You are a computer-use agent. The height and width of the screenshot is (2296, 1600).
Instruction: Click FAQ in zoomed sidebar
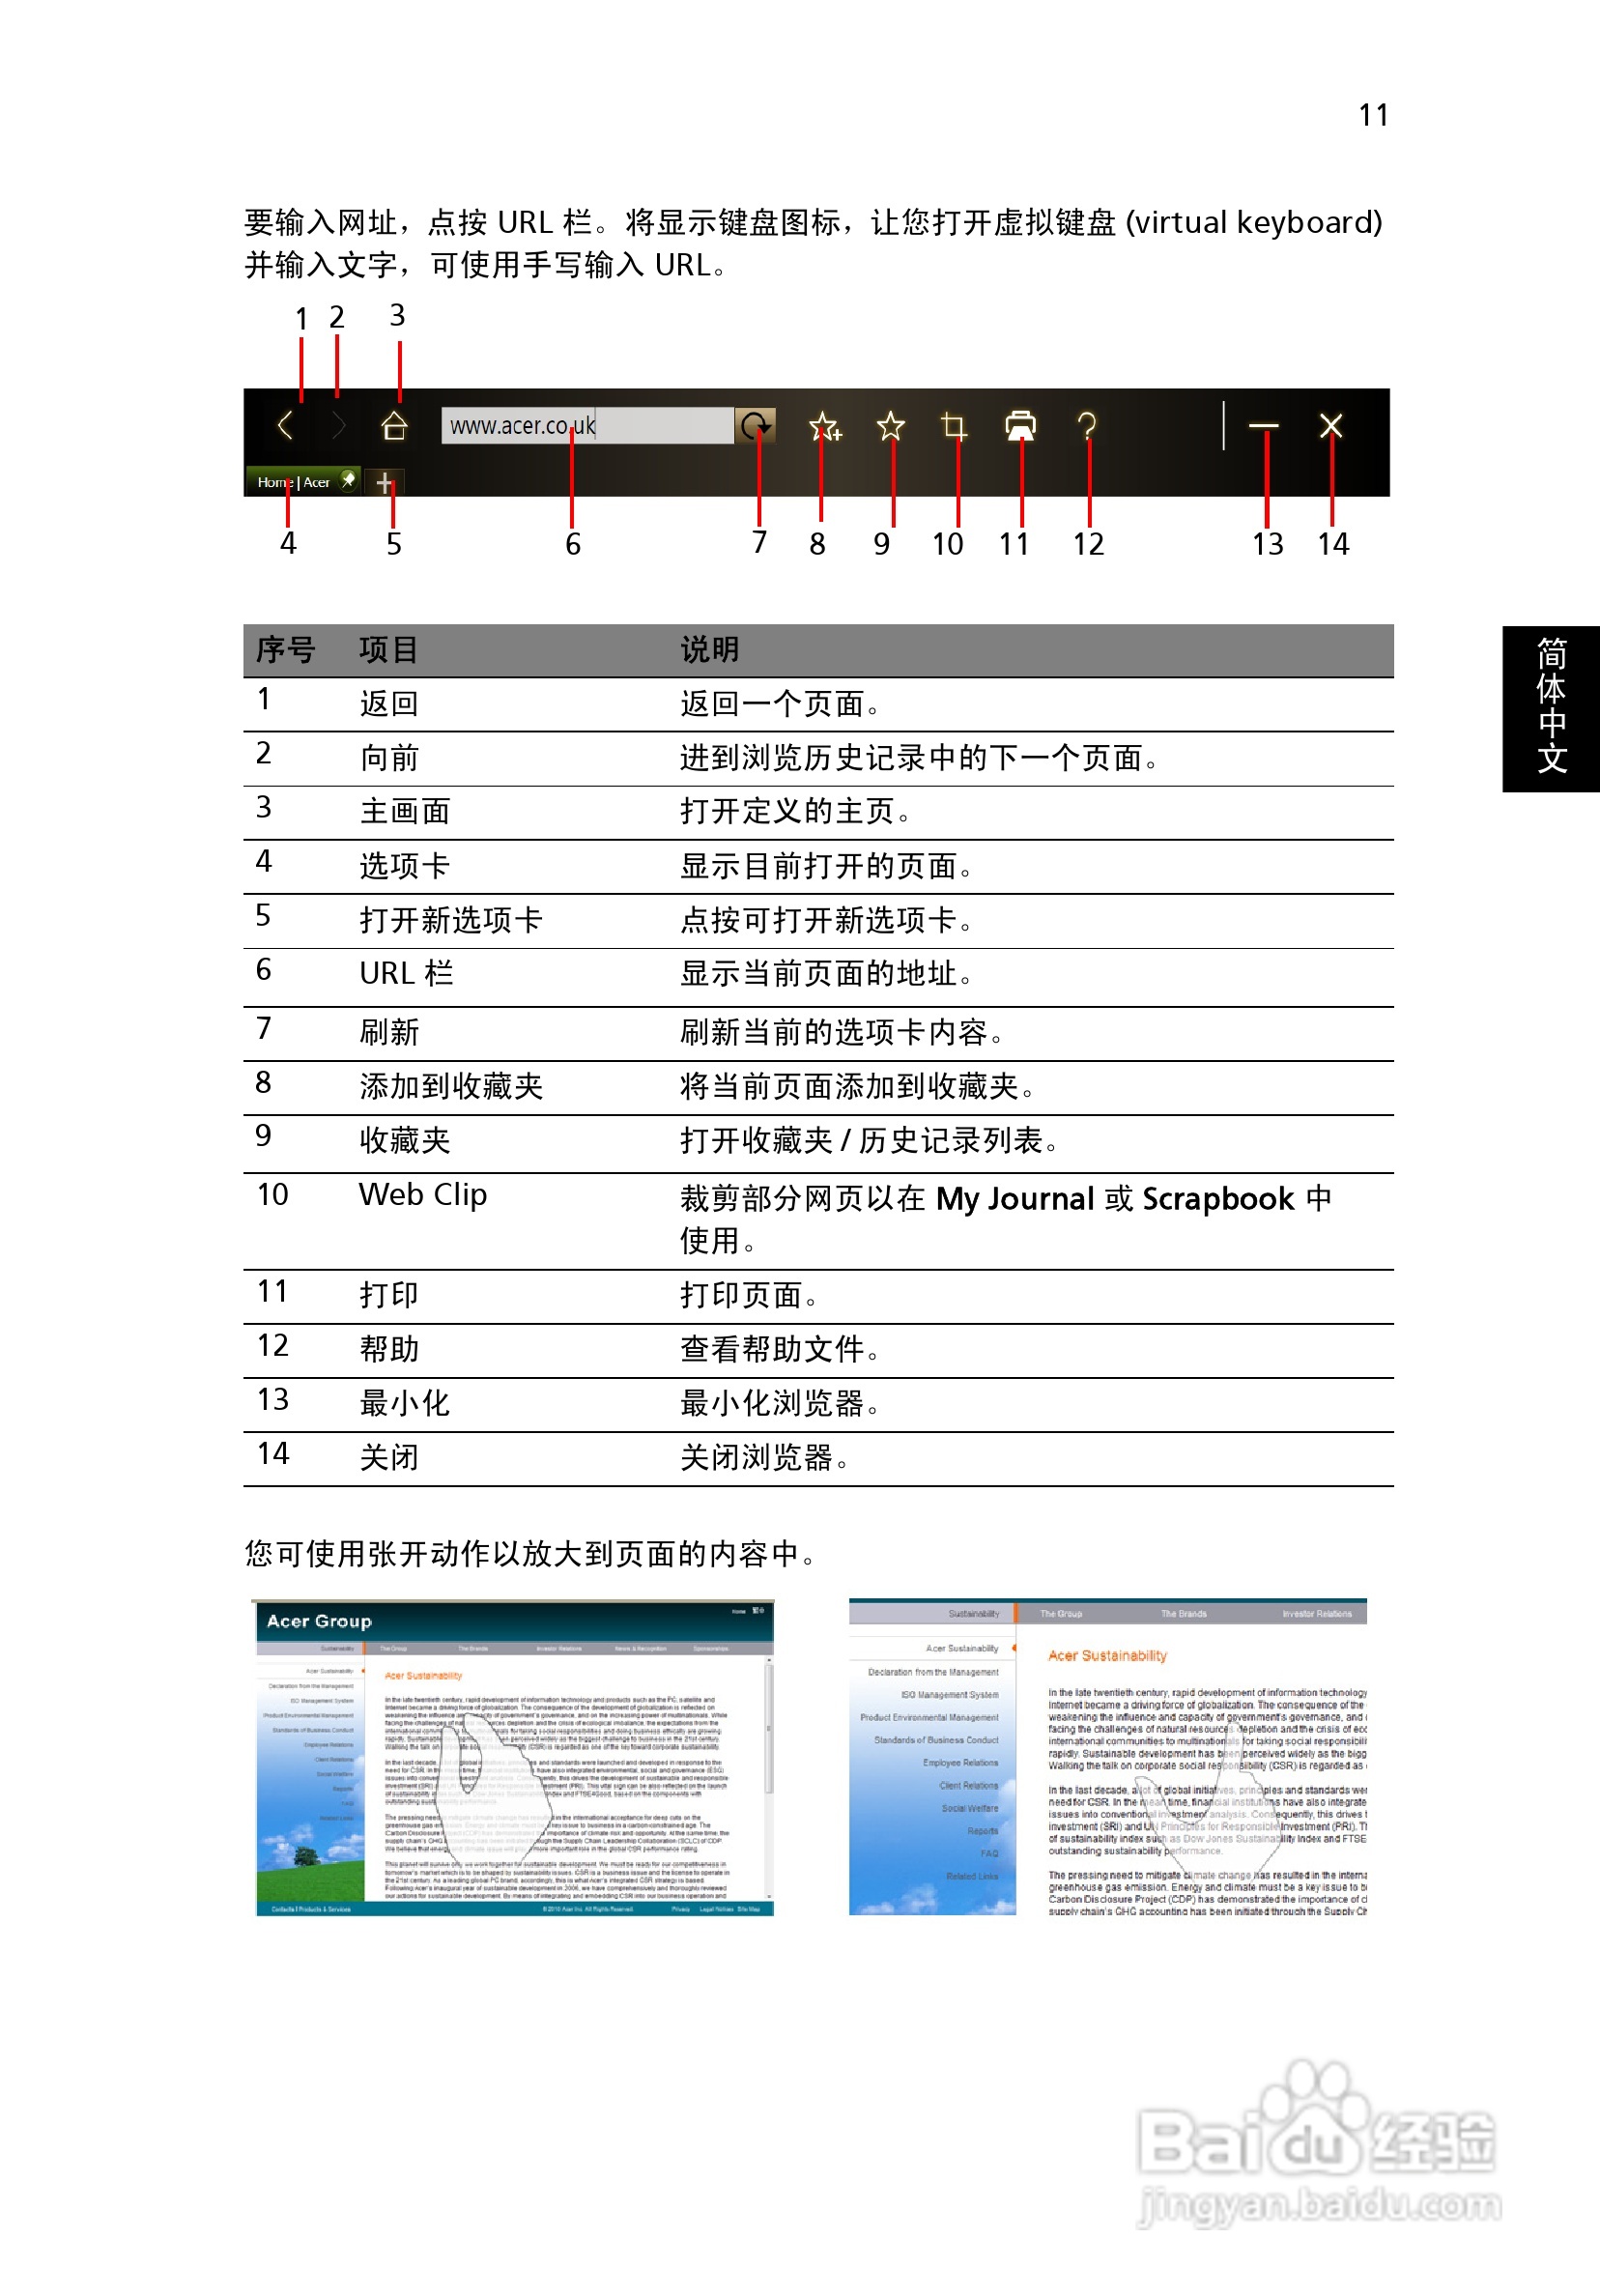point(990,1854)
